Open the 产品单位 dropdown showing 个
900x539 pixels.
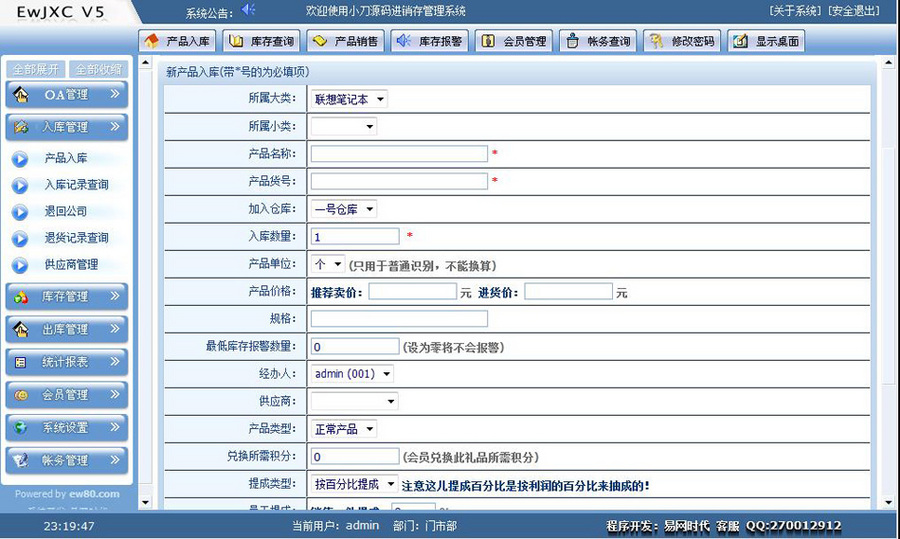point(328,264)
